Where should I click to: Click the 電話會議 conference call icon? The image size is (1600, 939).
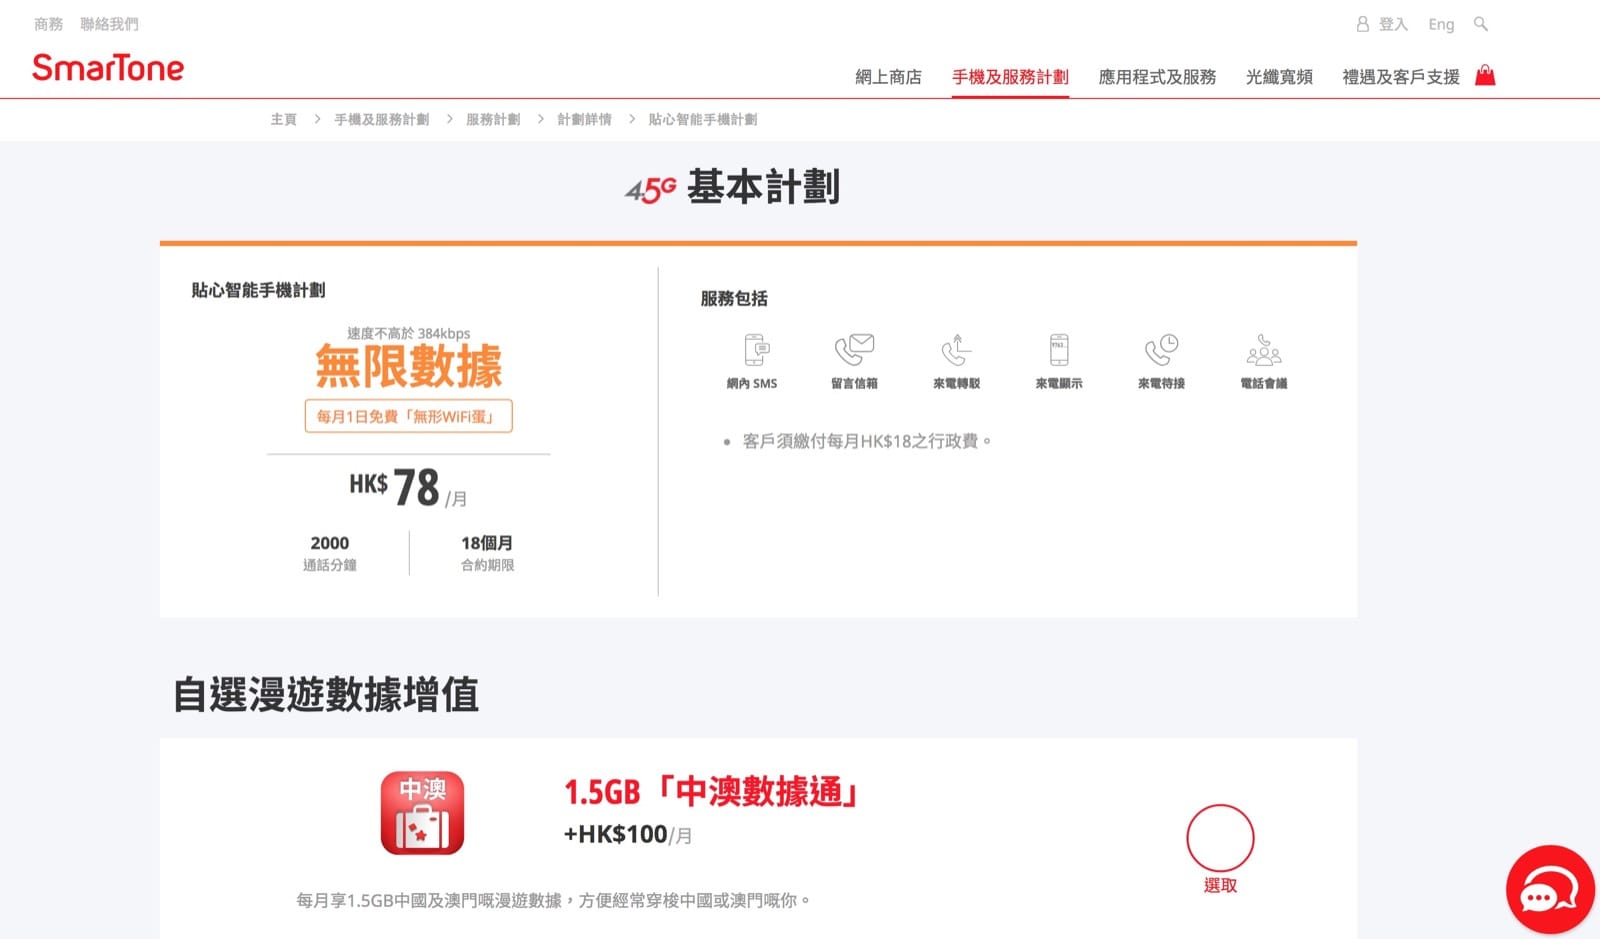[x=1264, y=350]
